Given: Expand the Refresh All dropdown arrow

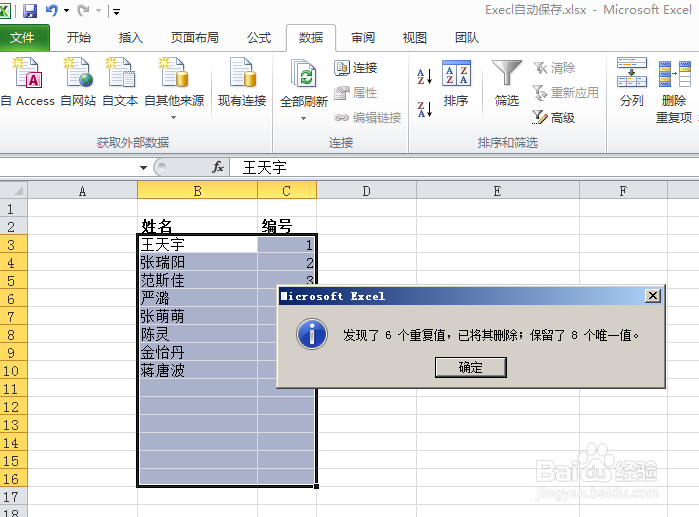Looking at the screenshot, I should click(304, 119).
